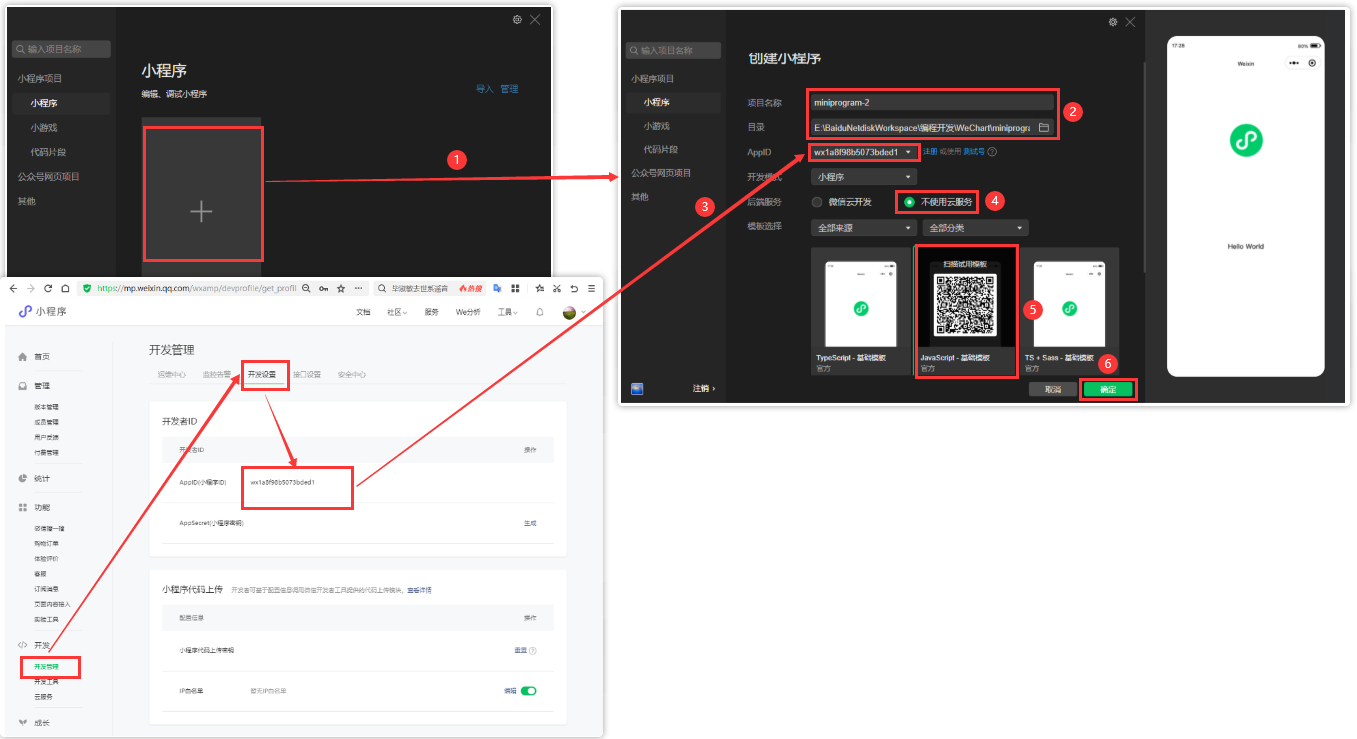This screenshot has height=739, width=1357.
Task: Click the 取消 button
Action: coord(1052,389)
